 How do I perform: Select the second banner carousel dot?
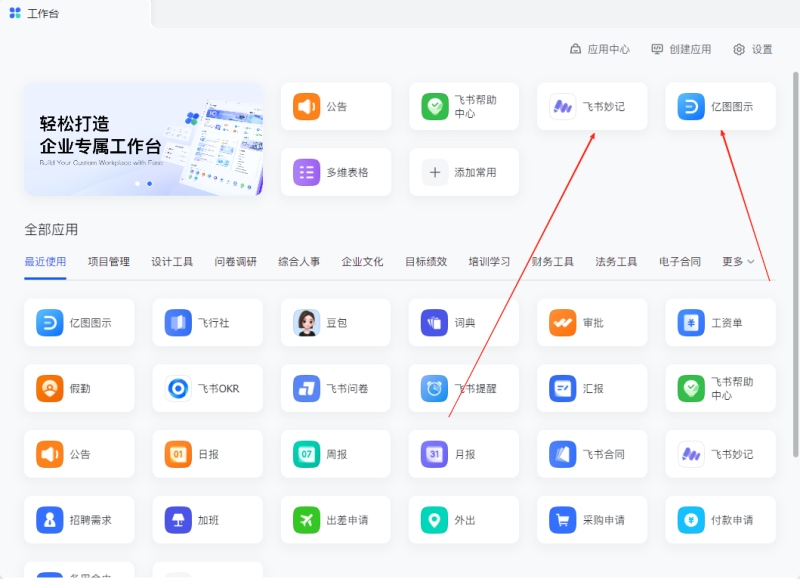pyautogui.click(x=149, y=184)
